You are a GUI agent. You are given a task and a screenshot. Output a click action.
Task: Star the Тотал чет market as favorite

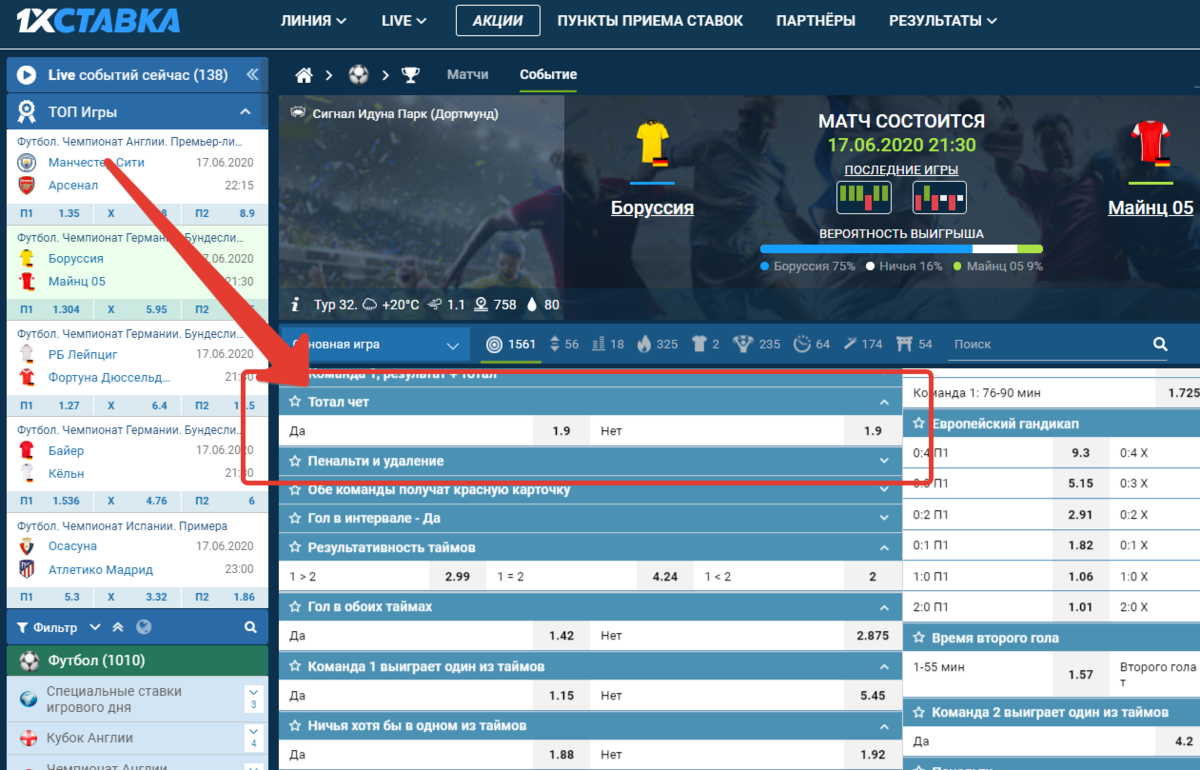pyautogui.click(x=295, y=402)
